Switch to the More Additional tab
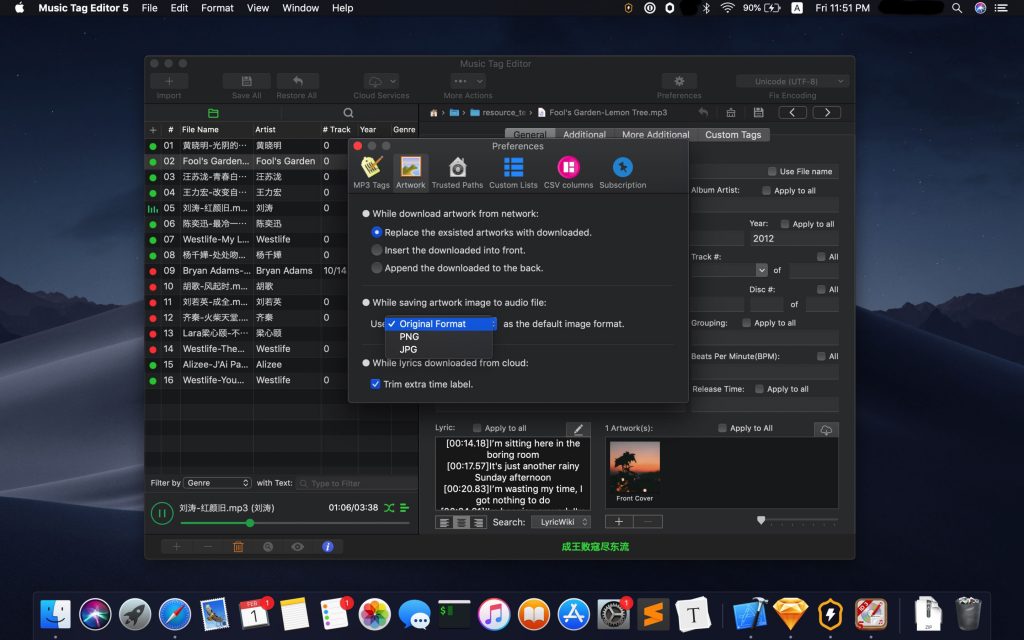The height and width of the screenshot is (640, 1024). (x=656, y=135)
